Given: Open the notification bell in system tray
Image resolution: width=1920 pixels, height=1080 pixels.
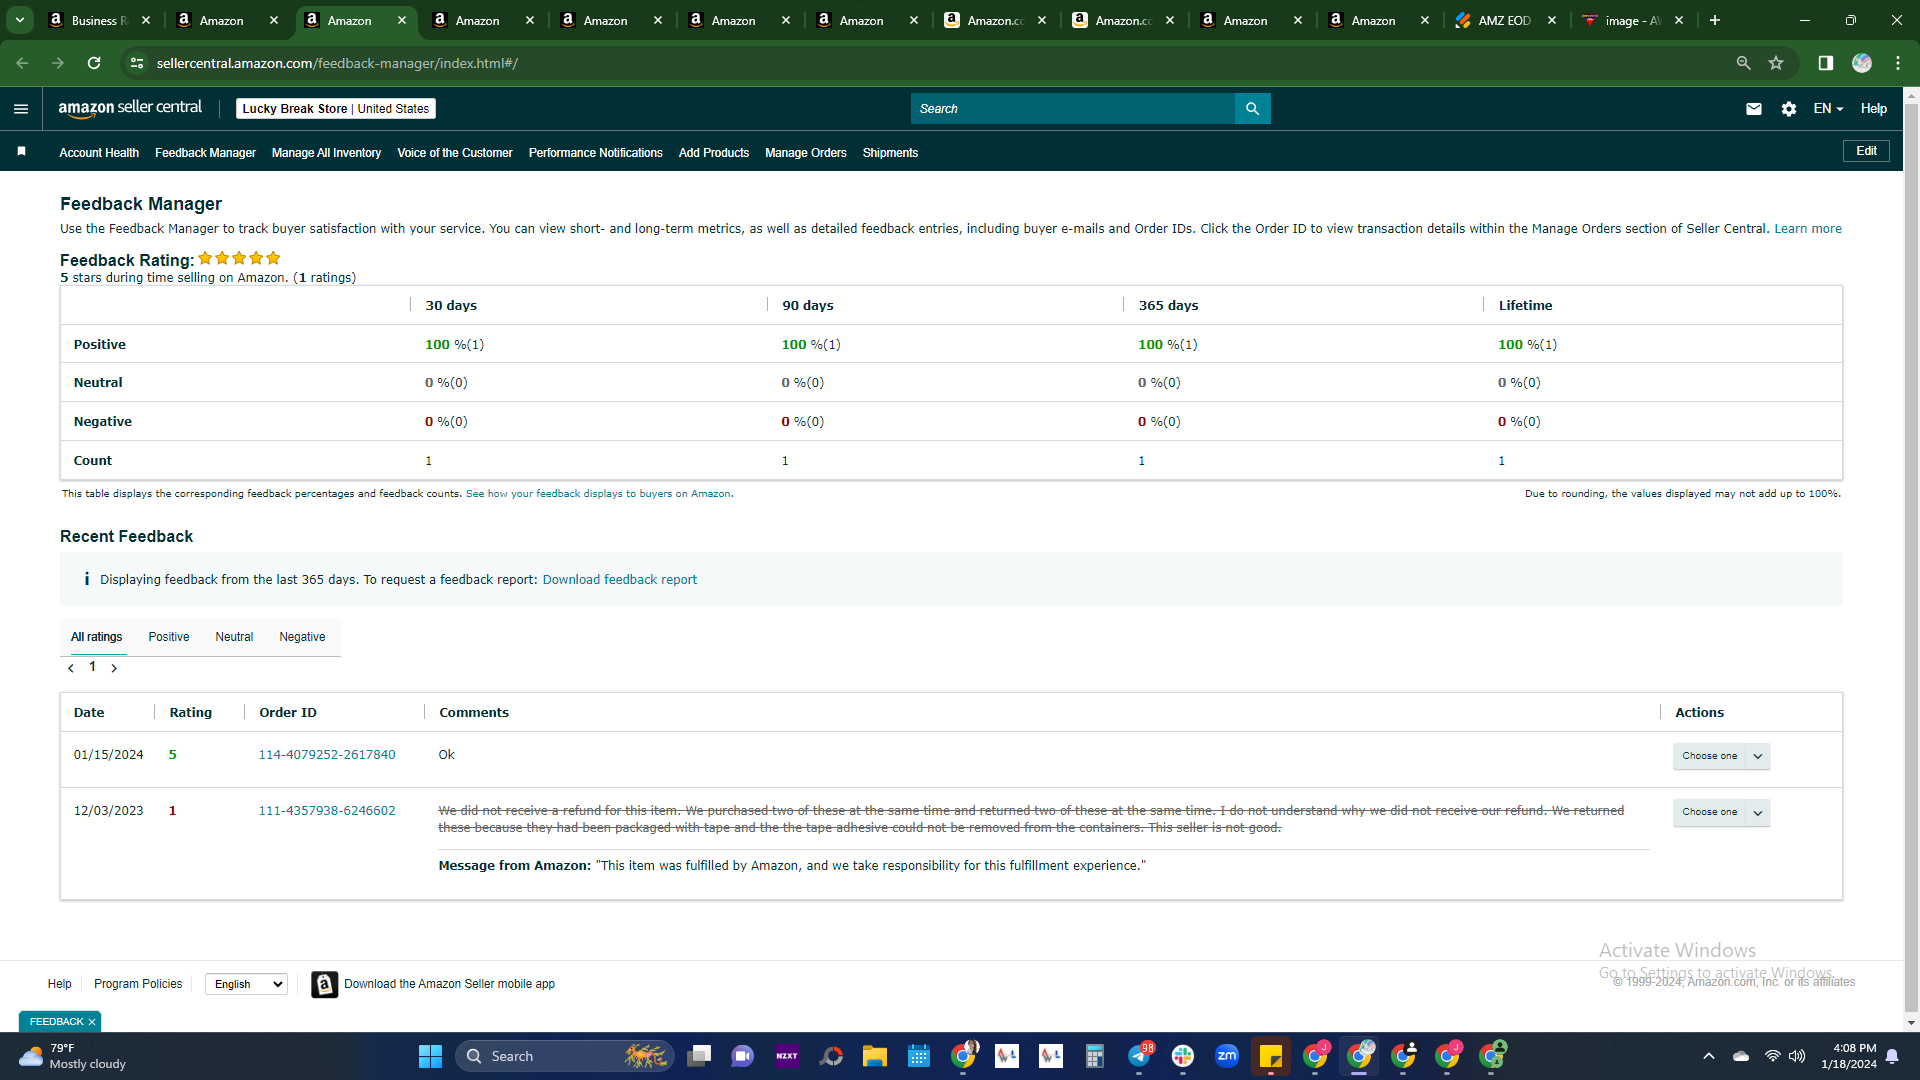Looking at the screenshot, I should point(1892,1057).
